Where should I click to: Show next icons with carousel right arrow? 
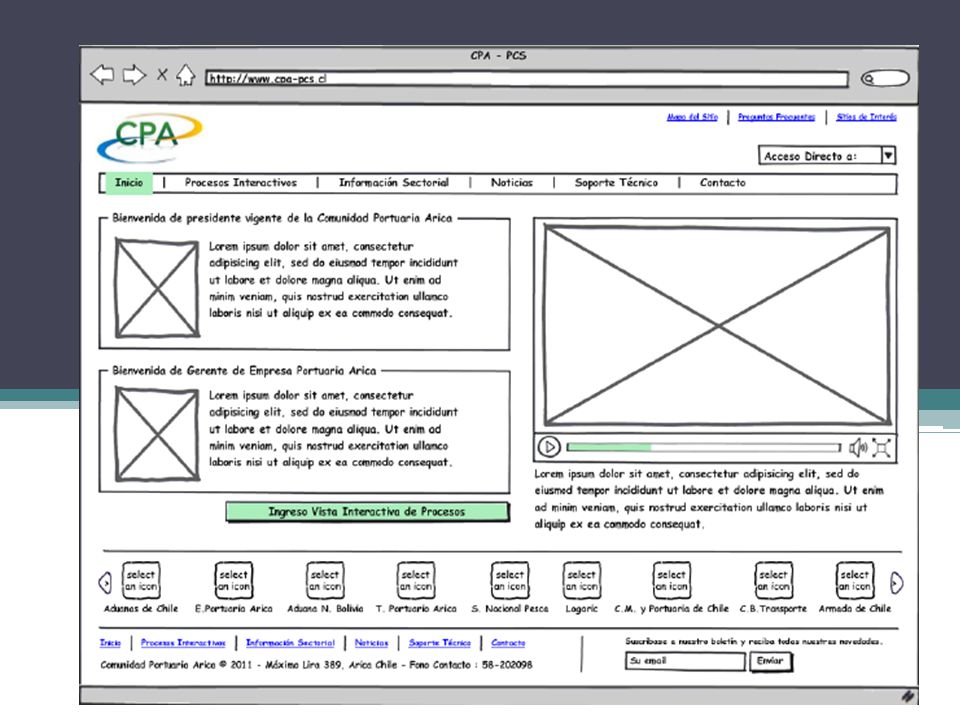[x=896, y=583]
